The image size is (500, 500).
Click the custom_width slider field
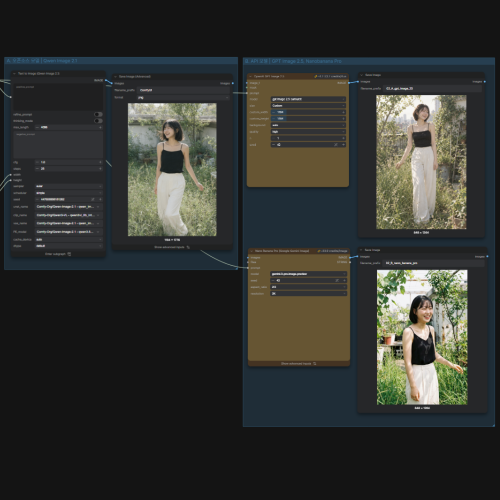308,112
